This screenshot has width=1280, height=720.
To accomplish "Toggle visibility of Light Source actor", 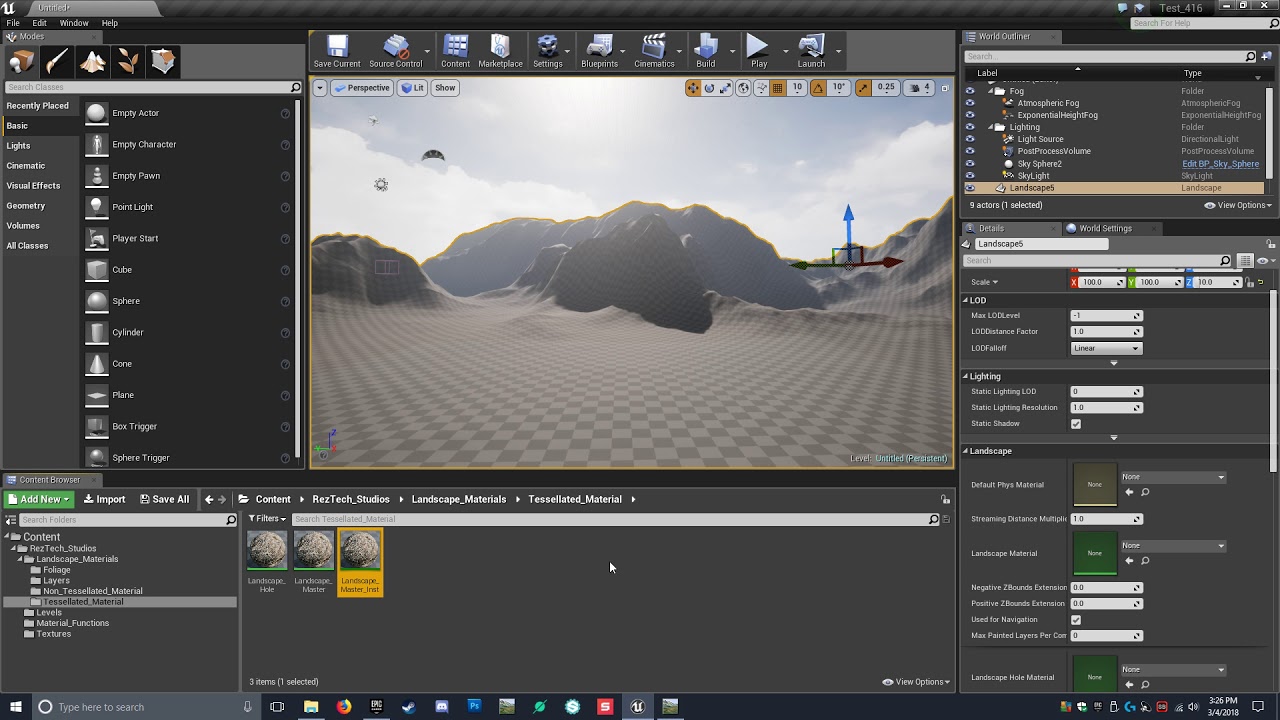I will click(969, 139).
